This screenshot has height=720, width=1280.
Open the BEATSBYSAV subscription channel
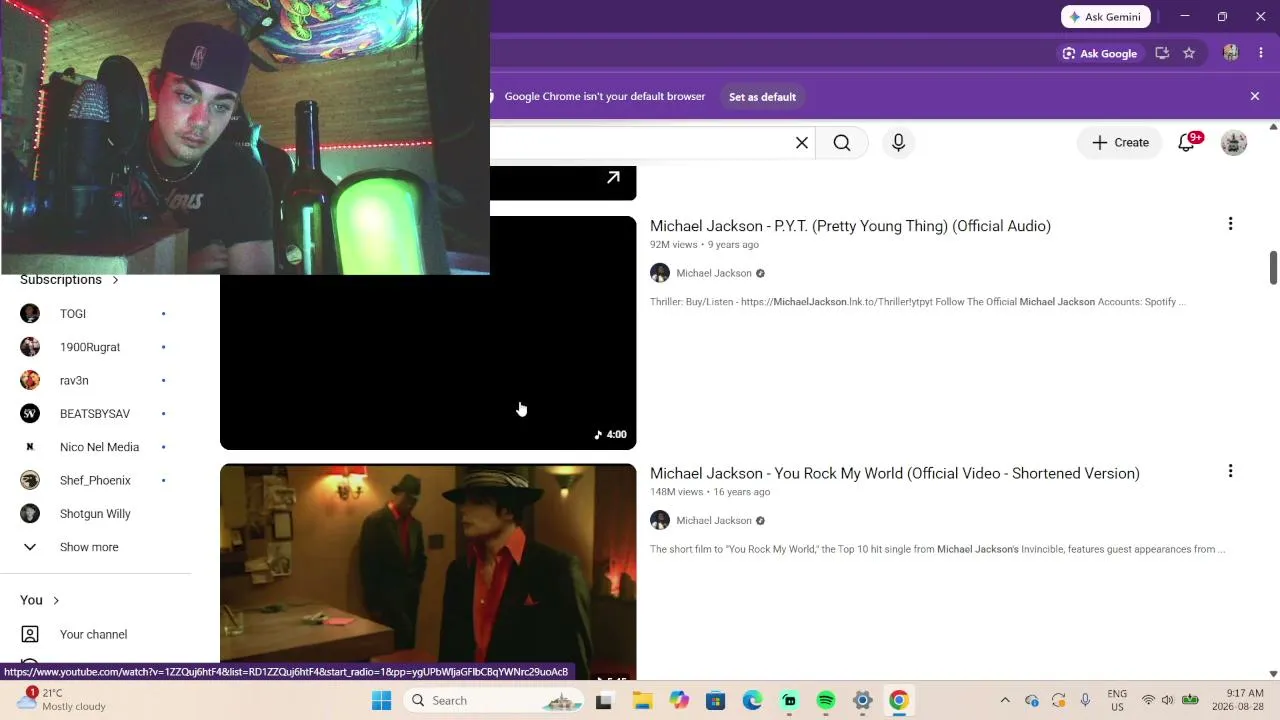95,414
